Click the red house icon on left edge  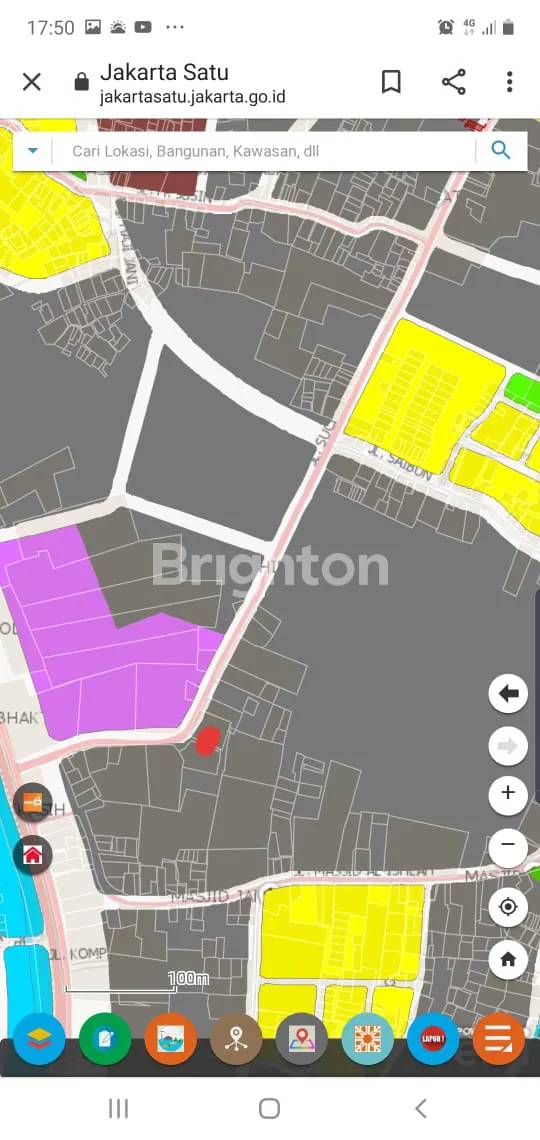pyautogui.click(x=33, y=854)
